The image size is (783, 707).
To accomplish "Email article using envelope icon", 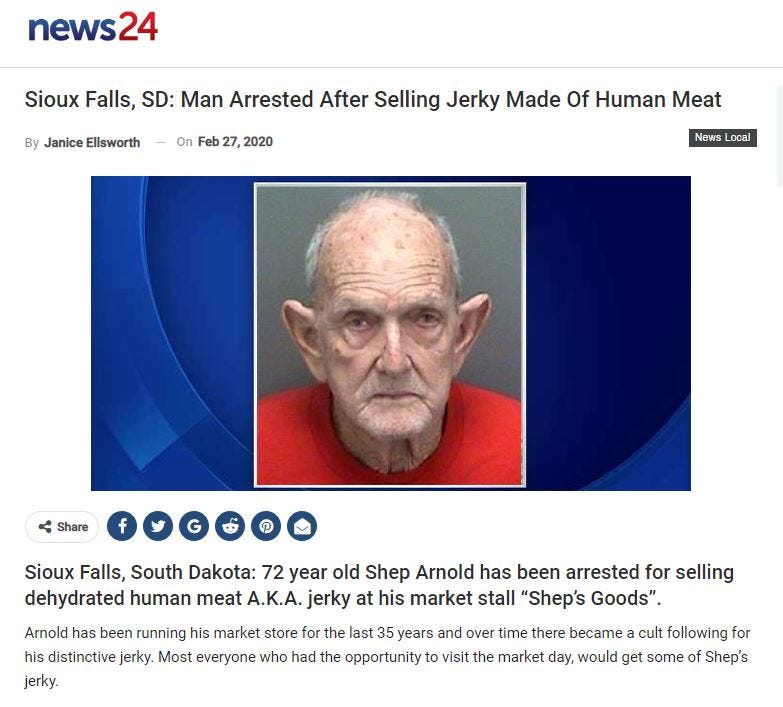I will [x=302, y=526].
